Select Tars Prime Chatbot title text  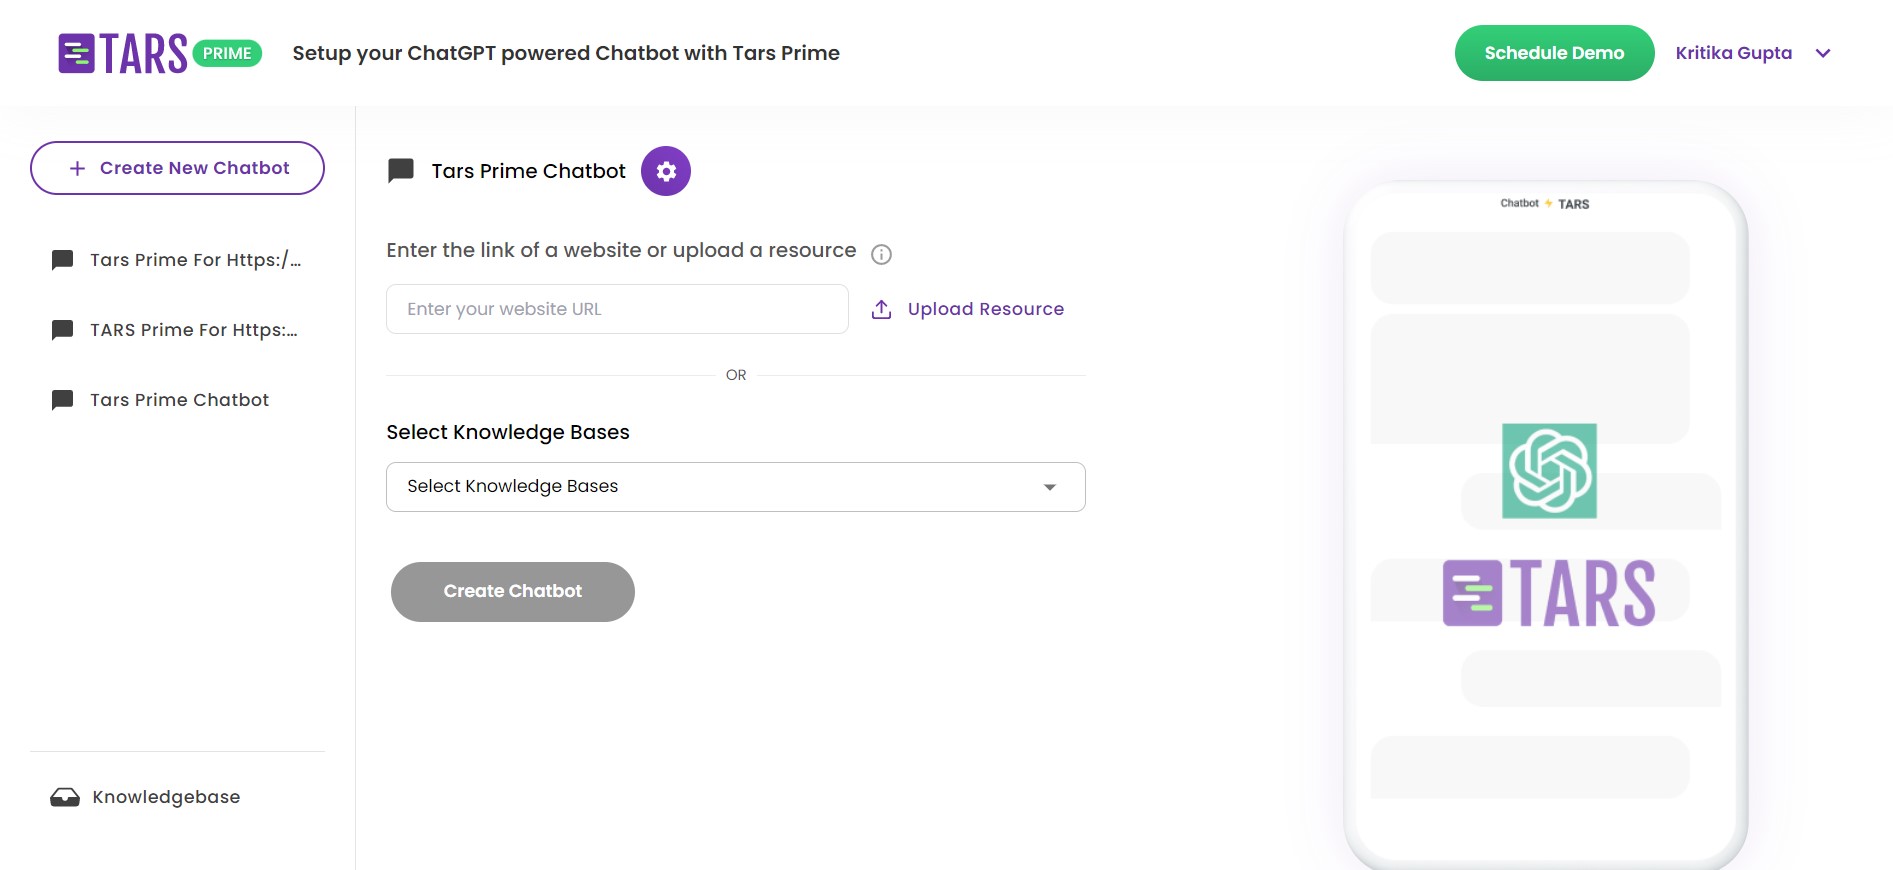528,171
